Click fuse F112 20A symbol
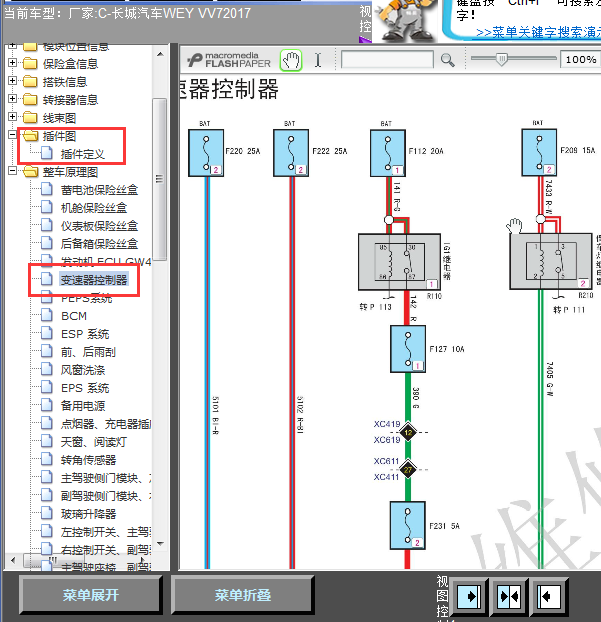Image resolution: width=601 pixels, height=622 pixels. pos(388,153)
